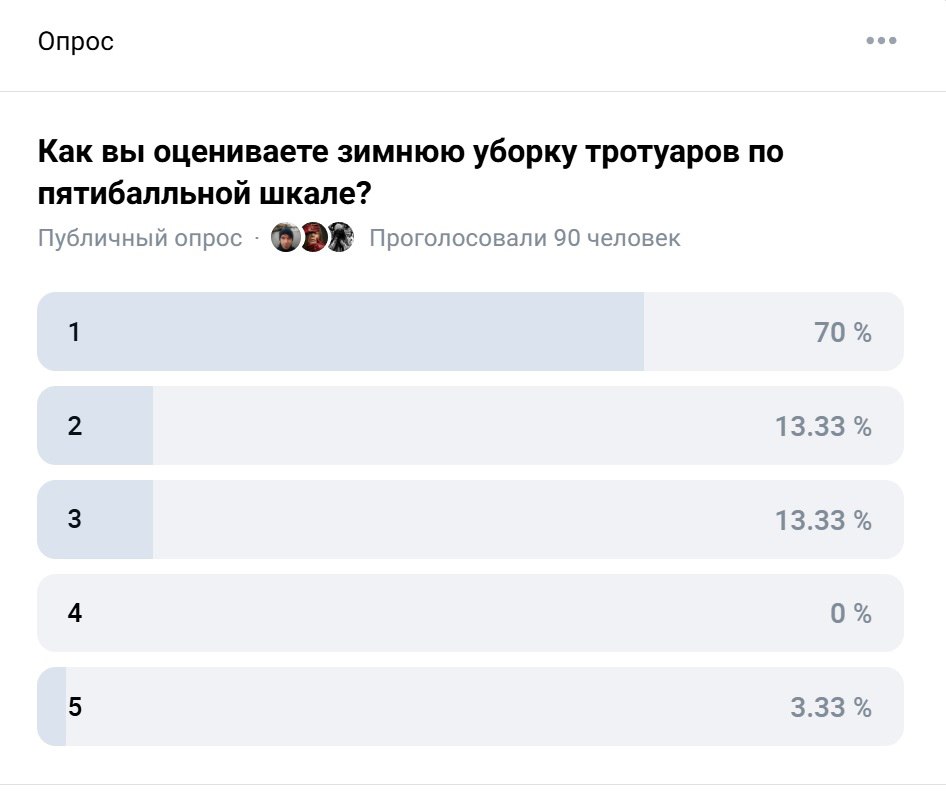Click the 3.33 % value on option 5
946x791 pixels.
(x=830, y=707)
